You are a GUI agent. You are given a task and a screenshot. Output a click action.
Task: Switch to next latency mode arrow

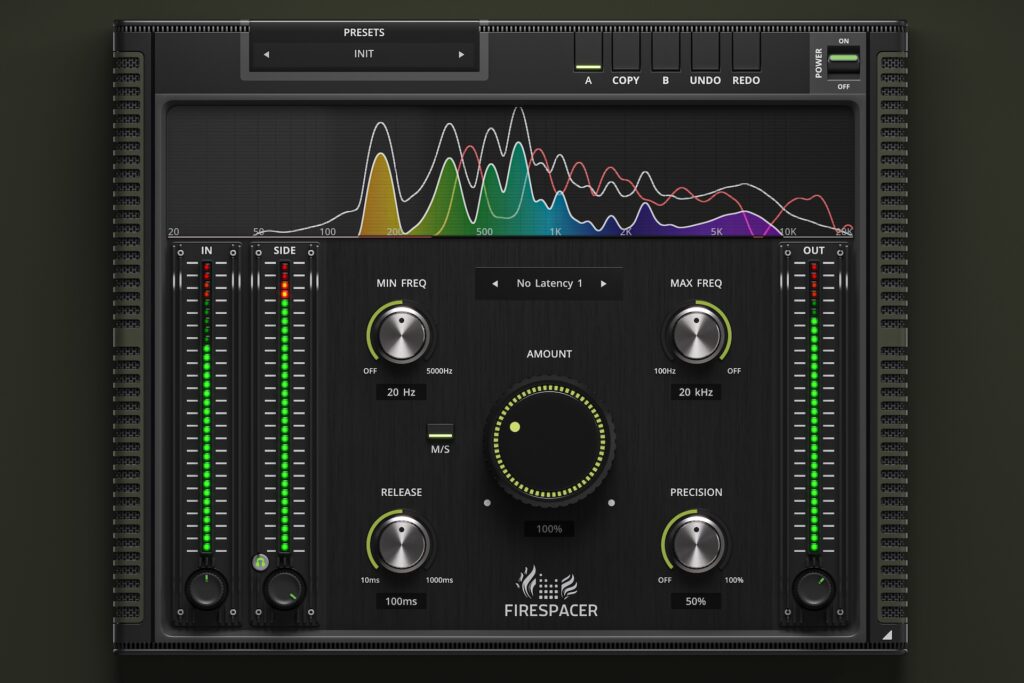(603, 284)
